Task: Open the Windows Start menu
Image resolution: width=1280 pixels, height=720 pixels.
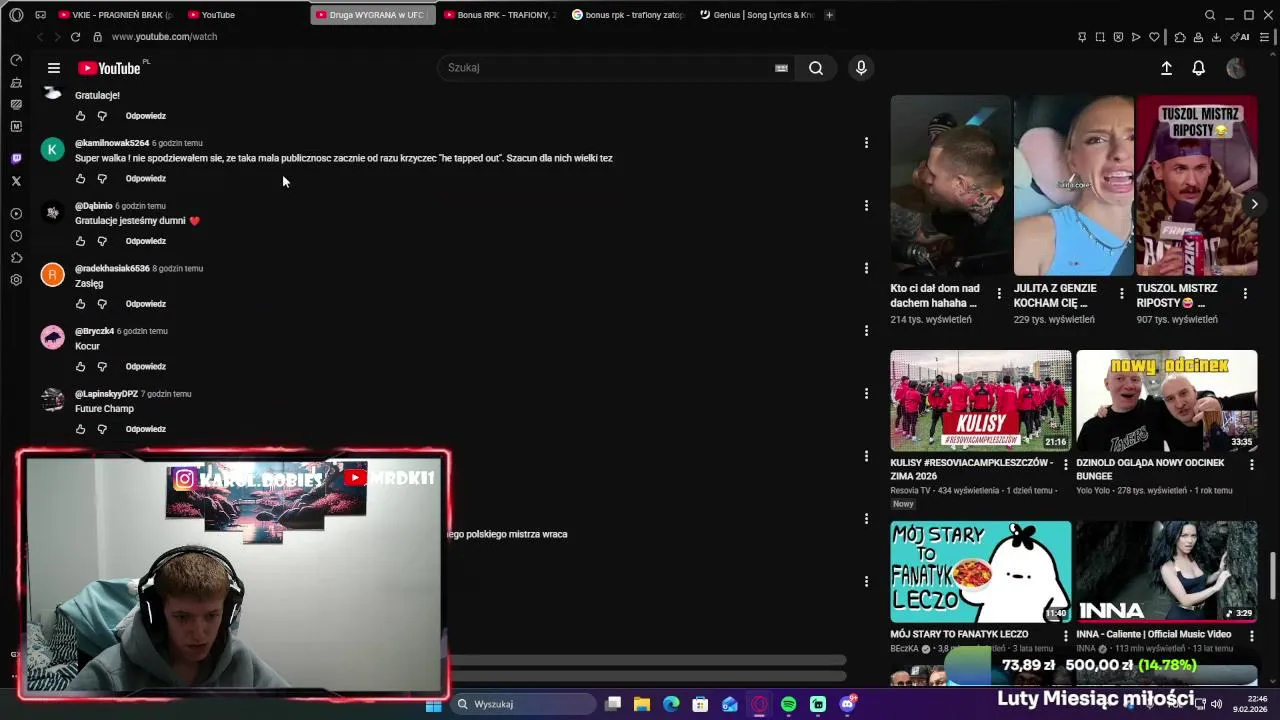Action: [433, 705]
